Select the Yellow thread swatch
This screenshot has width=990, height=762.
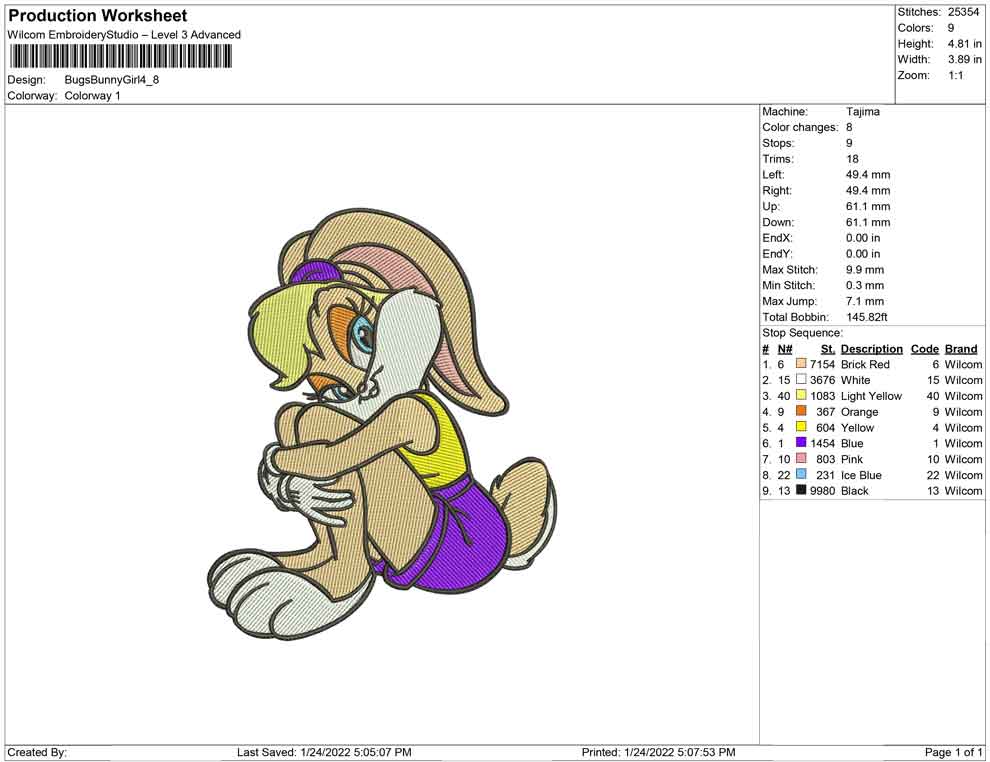coord(801,427)
